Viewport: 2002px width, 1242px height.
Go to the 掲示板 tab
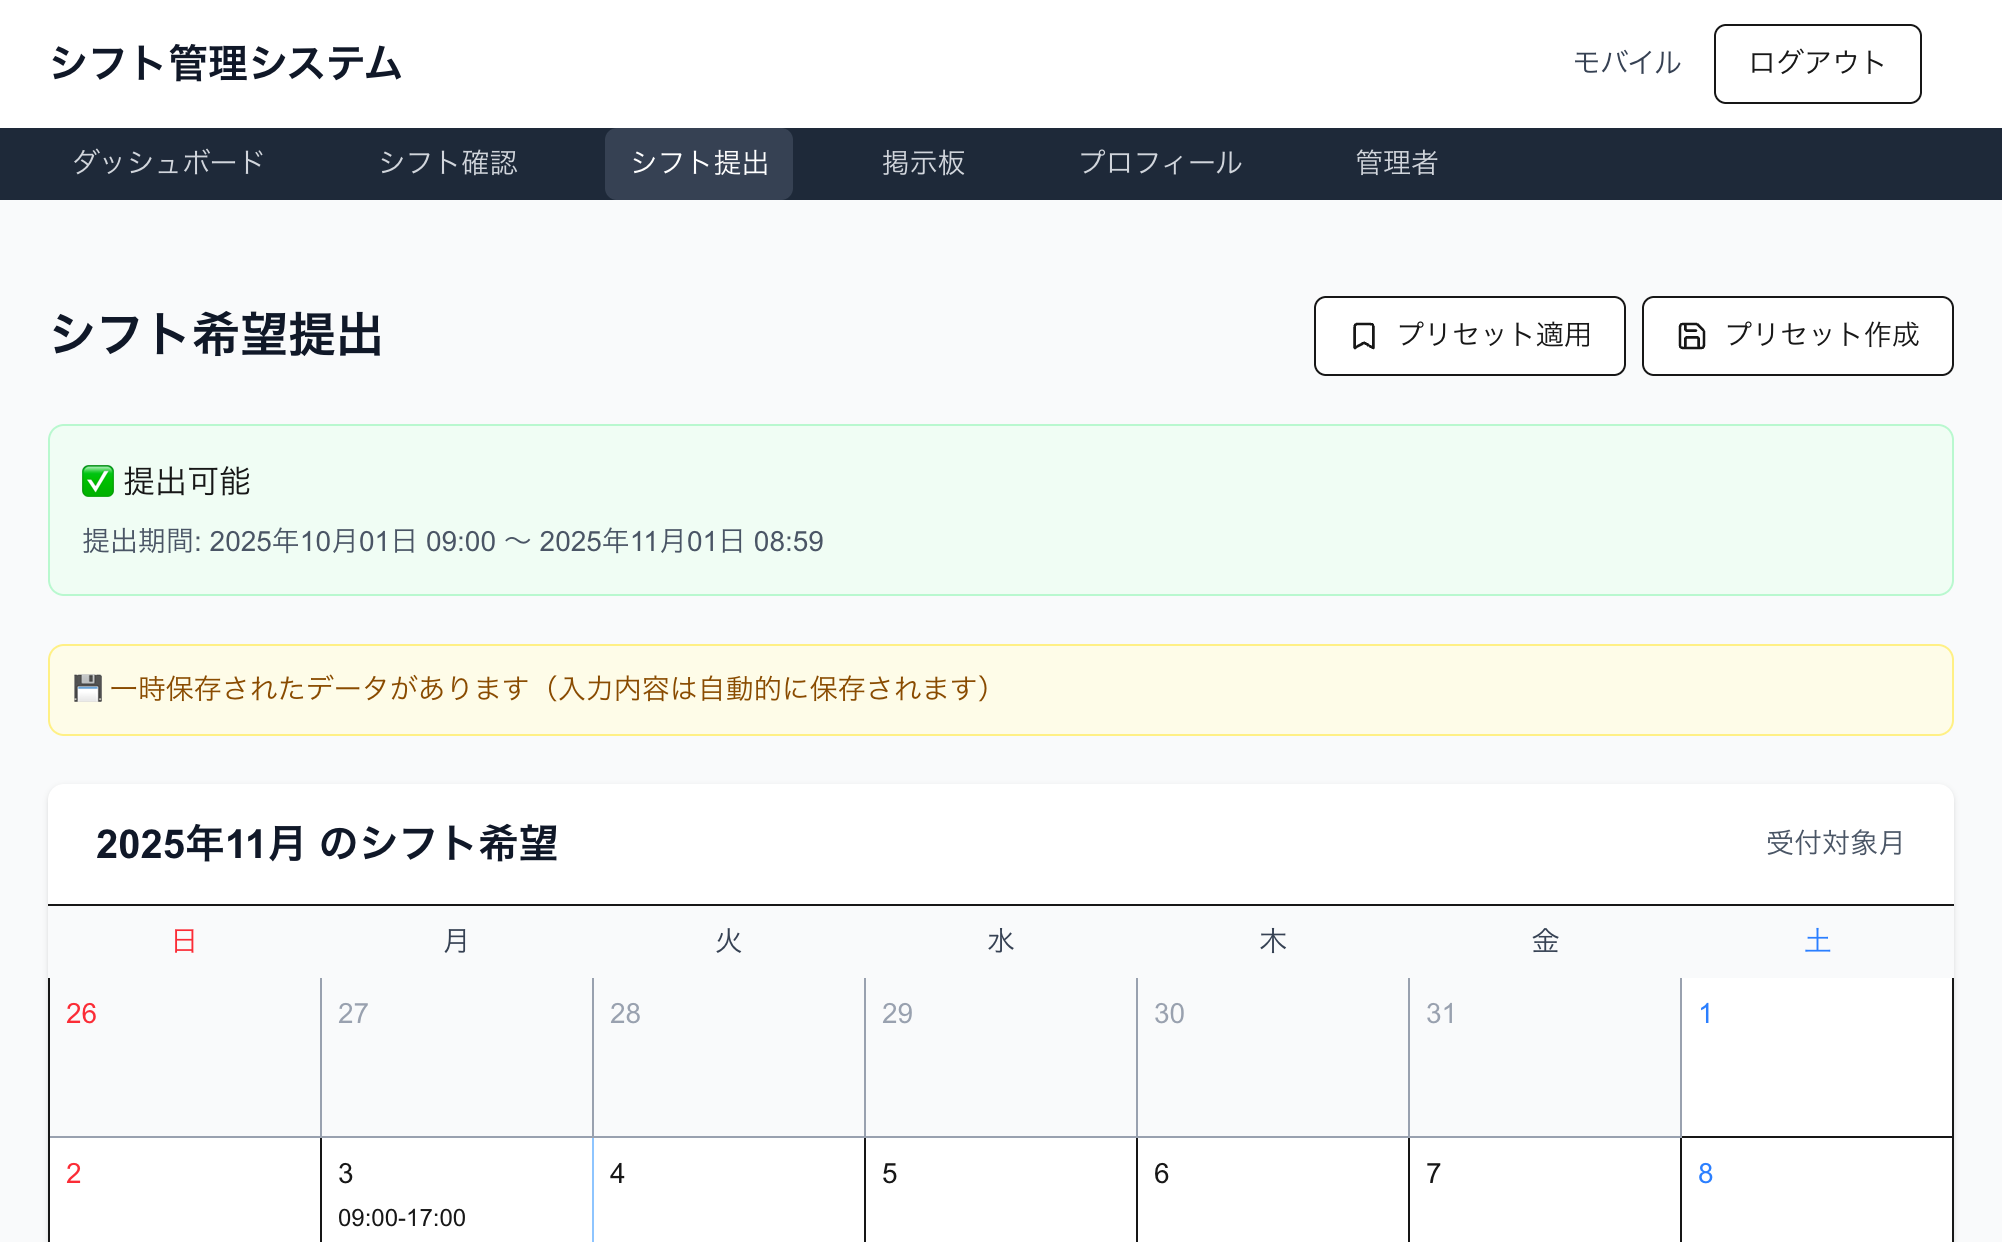click(x=923, y=163)
